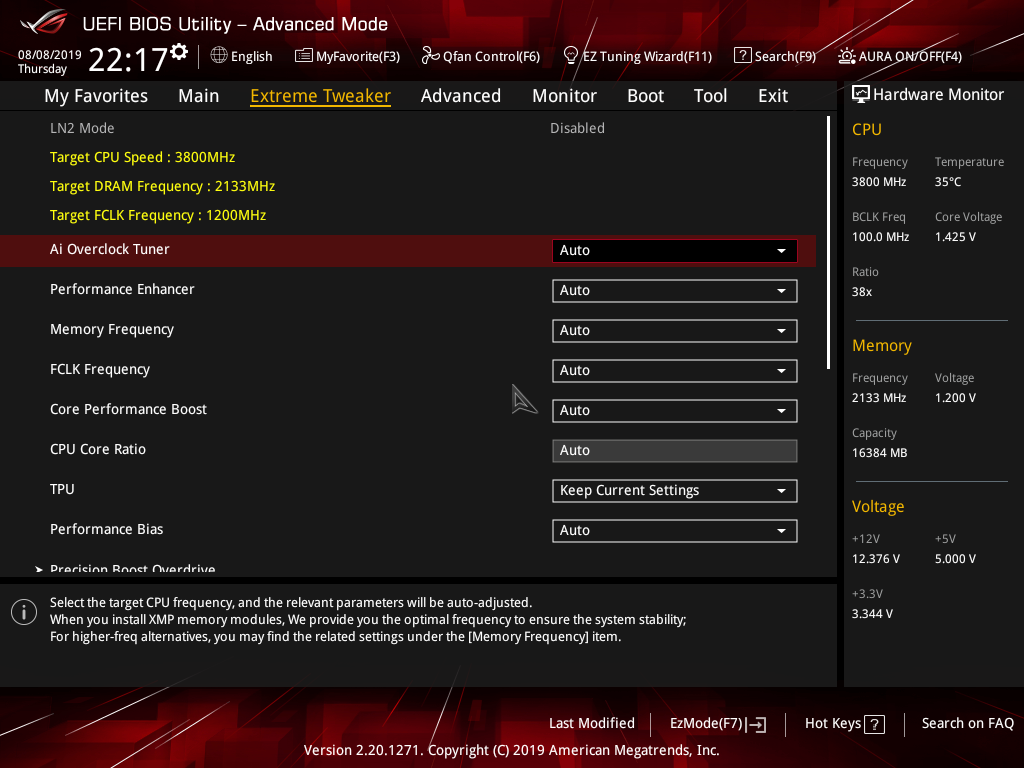This screenshot has height=768, width=1024.
Task: Launch the EZ Tuning Wizard
Action: click(570, 56)
